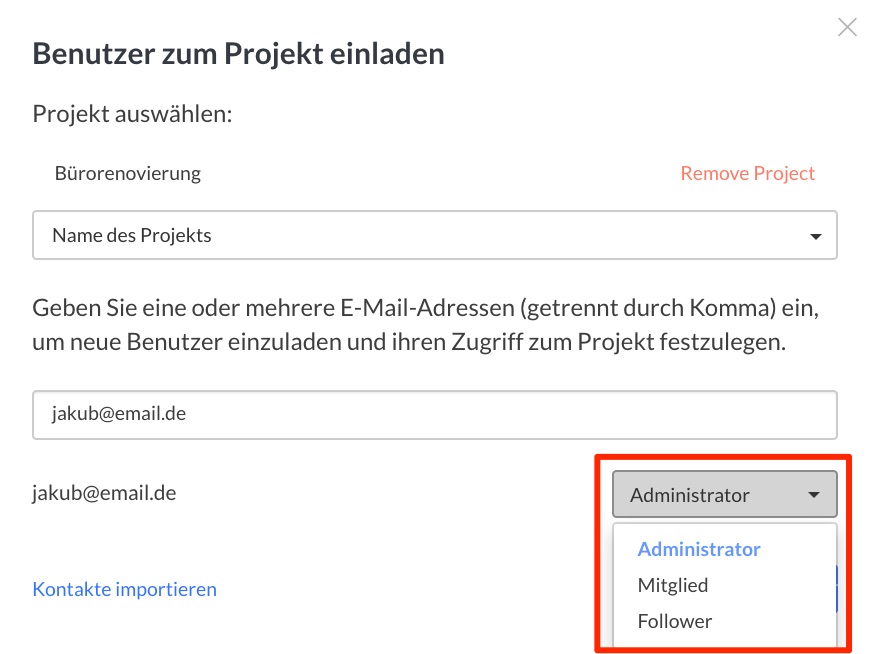Image resolution: width=872 pixels, height=654 pixels.
Task: Click second instruction line about Zugriff zum Projekt
Action: [x=409, y=342]
